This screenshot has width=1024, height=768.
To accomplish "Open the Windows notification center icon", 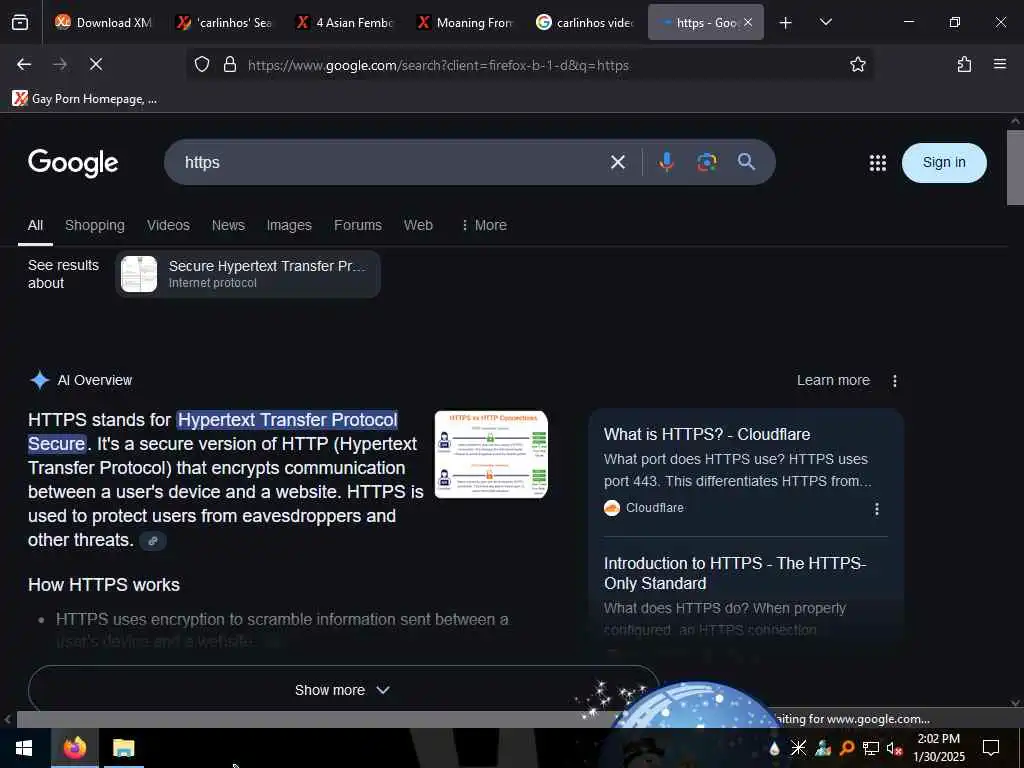I will pos(990,748).
